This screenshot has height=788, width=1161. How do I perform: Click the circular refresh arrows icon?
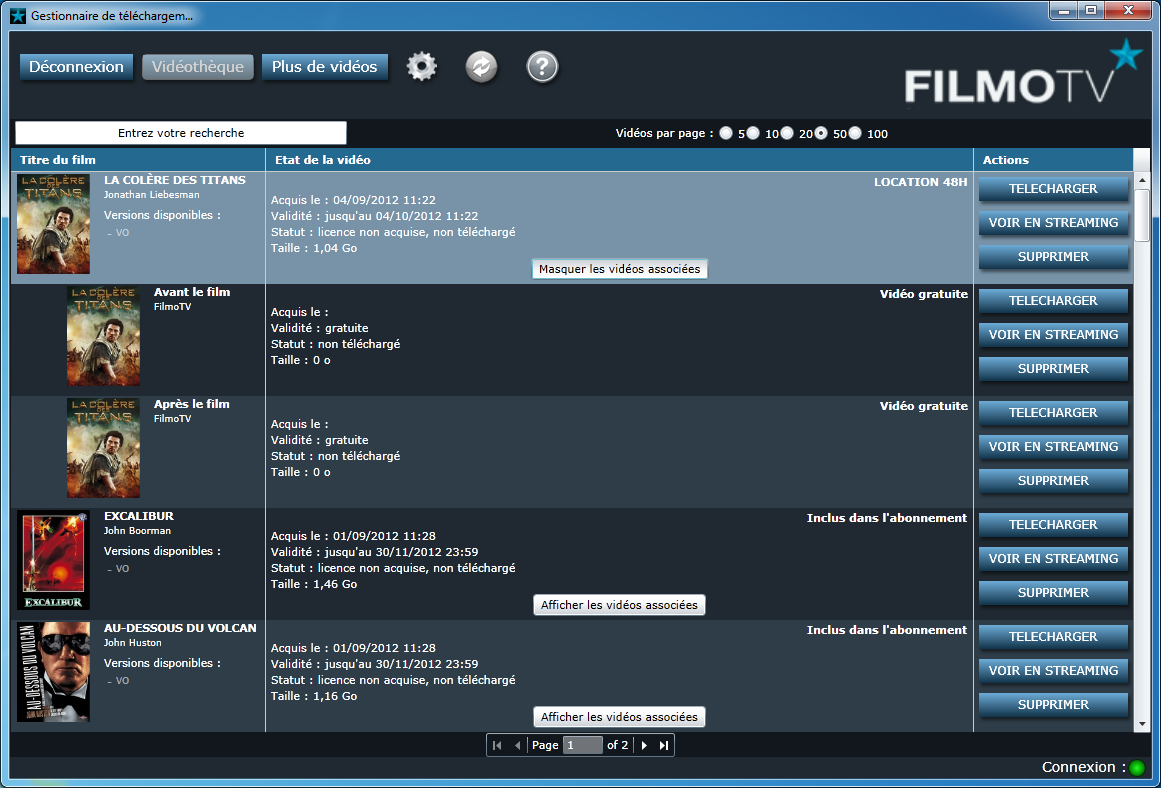[481, 67]
